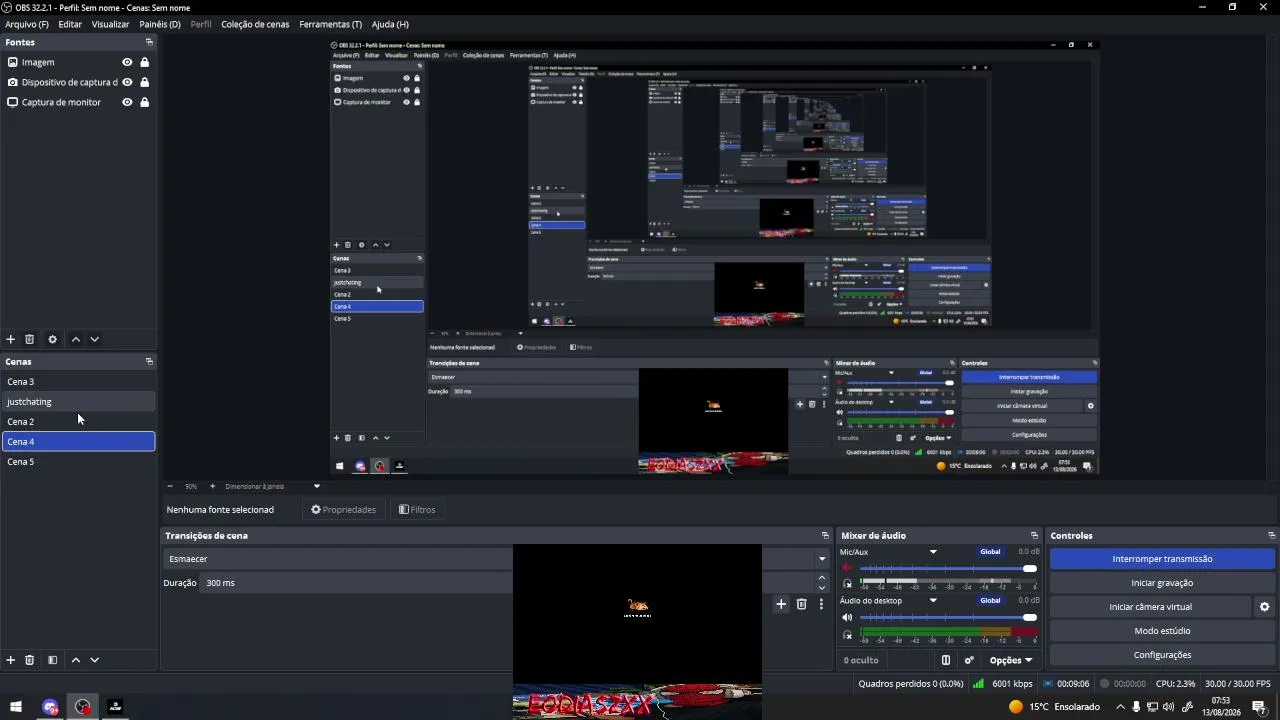Open system volume icon in tray

coord(1170,707)
